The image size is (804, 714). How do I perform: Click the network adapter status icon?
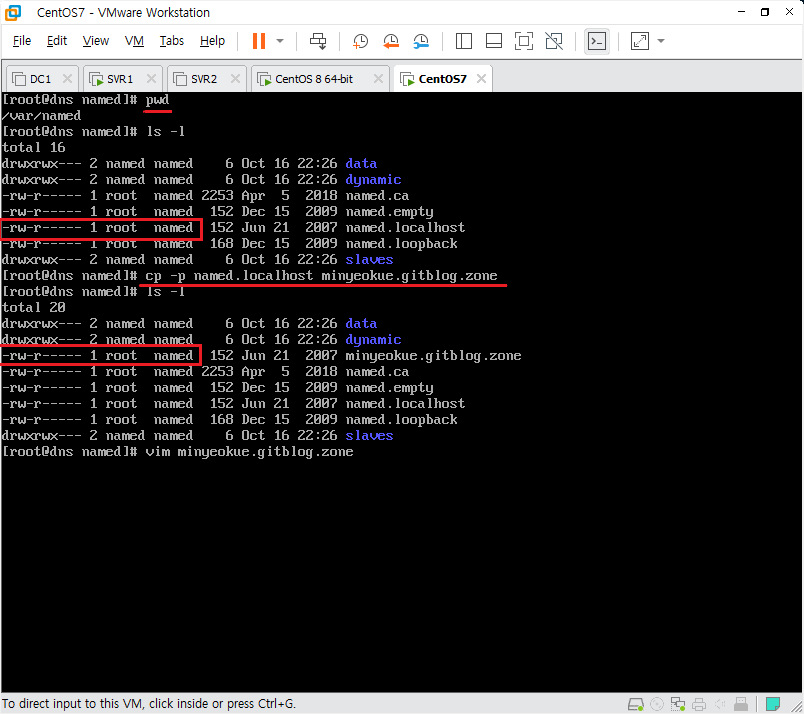tap(678, 704)
